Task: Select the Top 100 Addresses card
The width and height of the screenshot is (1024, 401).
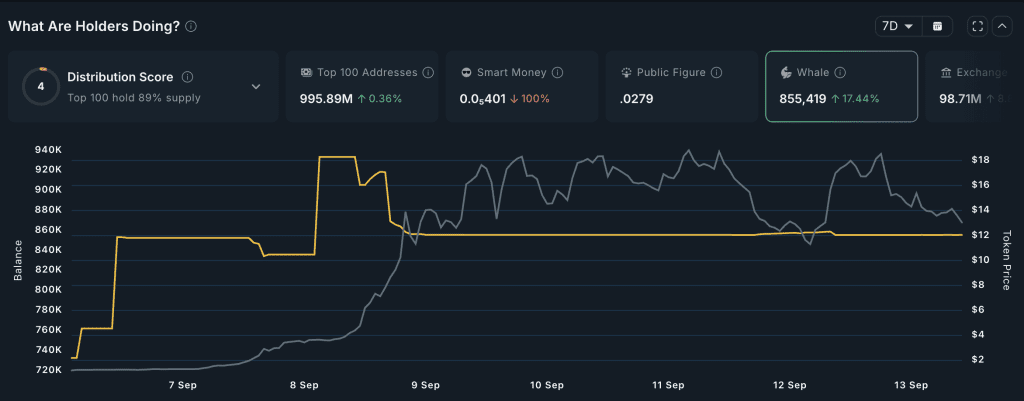Action: pos(362,86)
